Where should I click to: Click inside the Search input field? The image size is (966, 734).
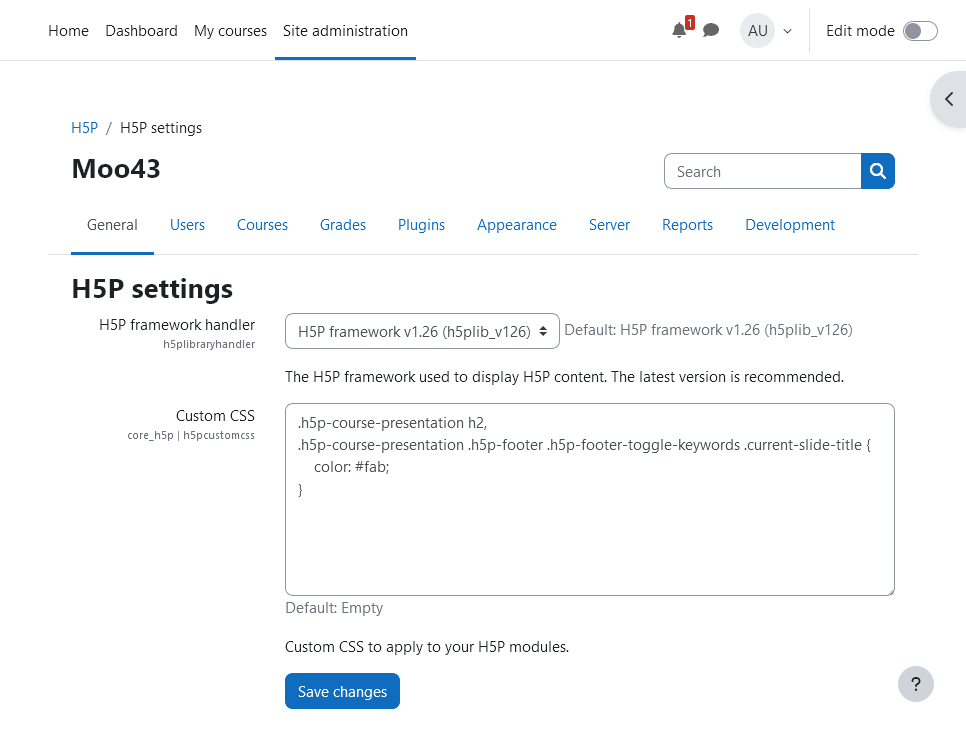(x=763, y=171)
